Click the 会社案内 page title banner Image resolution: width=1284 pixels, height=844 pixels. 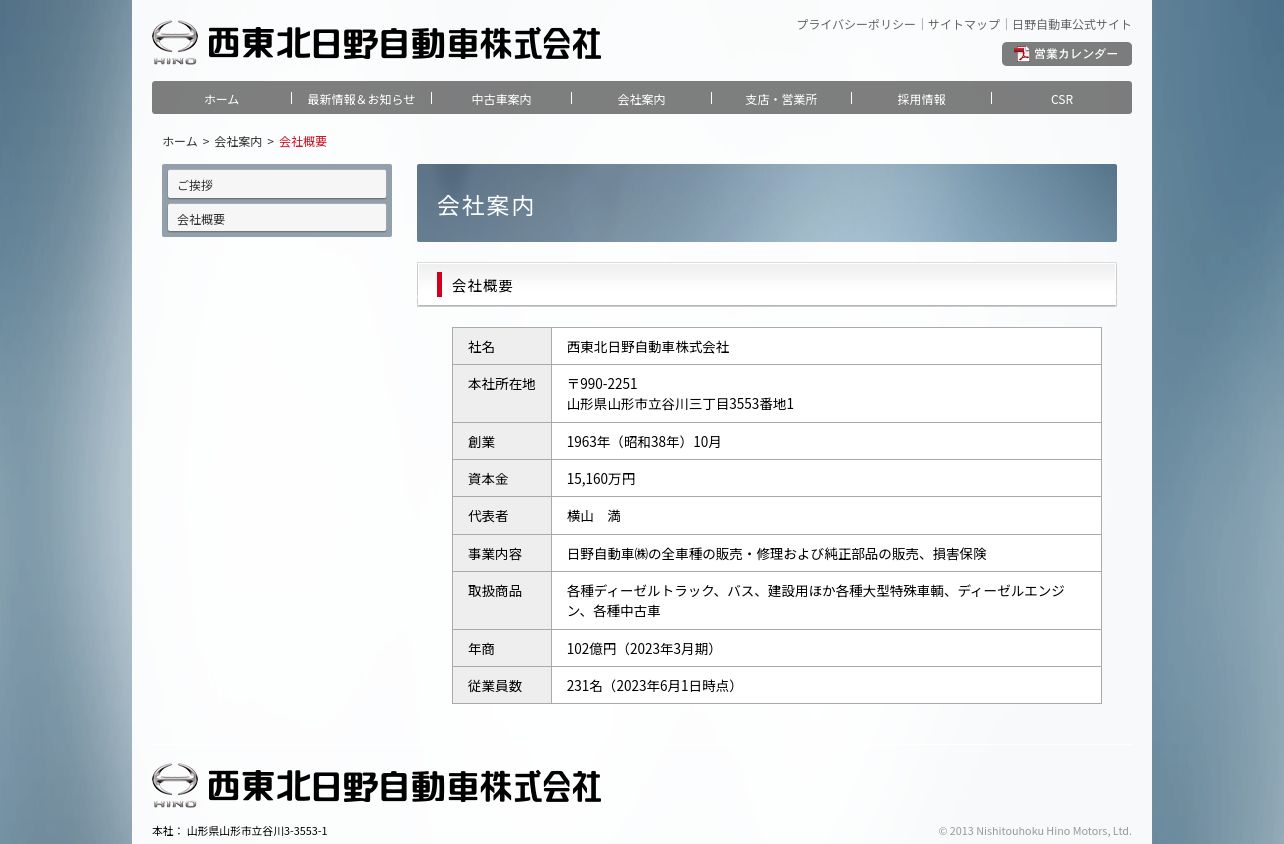pos(767,203)
